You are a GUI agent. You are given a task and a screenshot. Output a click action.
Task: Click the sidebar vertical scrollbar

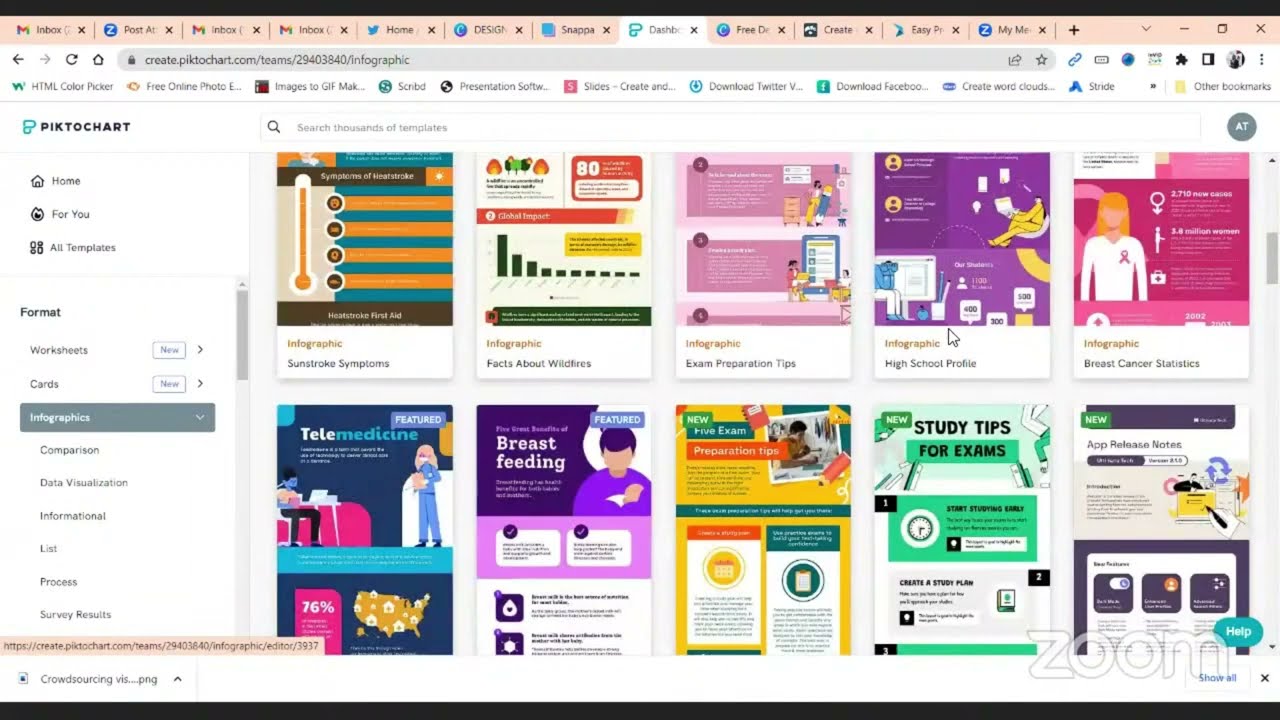coord(242,335)
